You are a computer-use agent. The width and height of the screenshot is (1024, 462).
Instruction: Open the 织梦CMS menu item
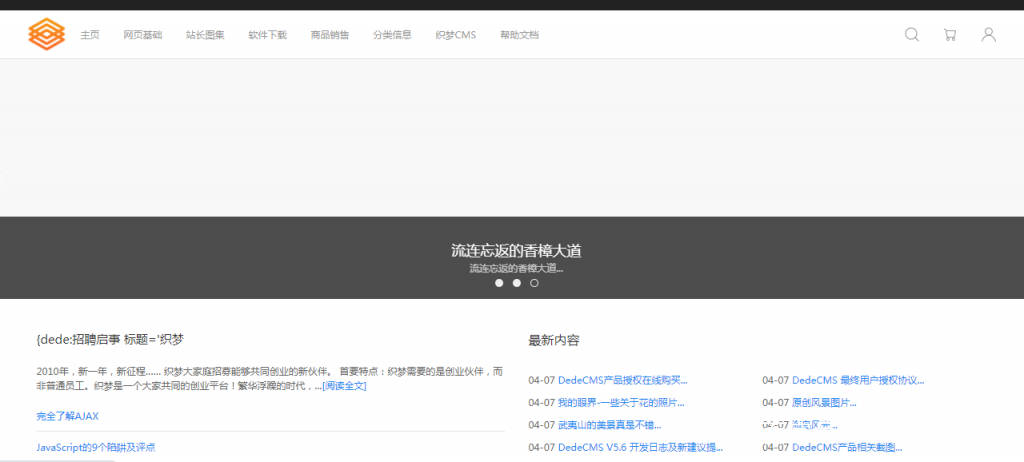pos(456,35)
